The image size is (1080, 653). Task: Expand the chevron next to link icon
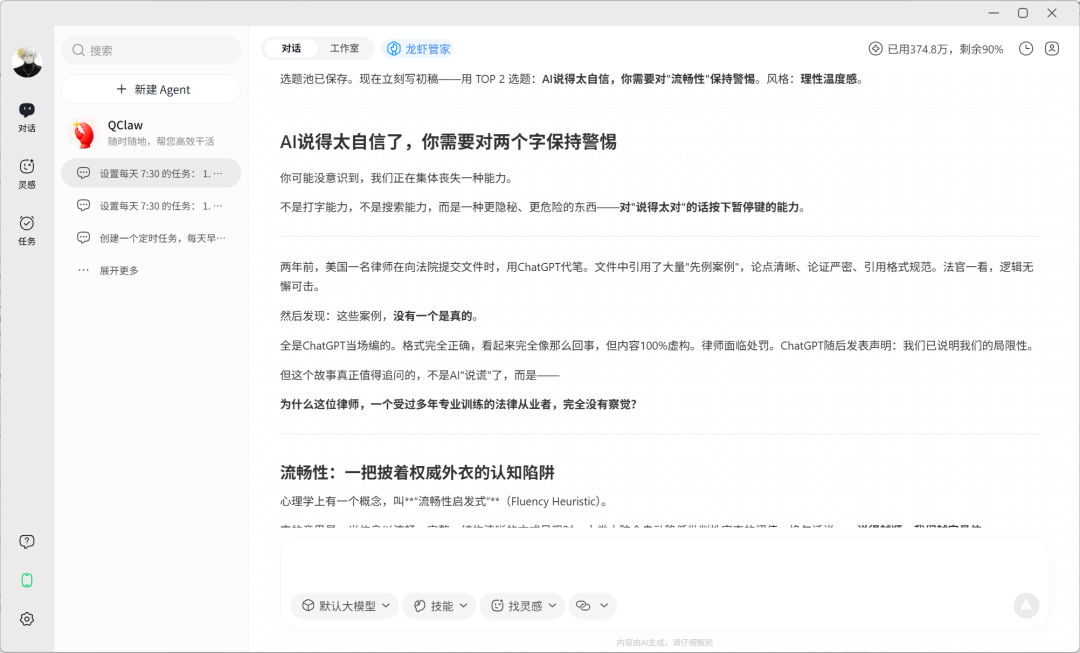[604, 605]
